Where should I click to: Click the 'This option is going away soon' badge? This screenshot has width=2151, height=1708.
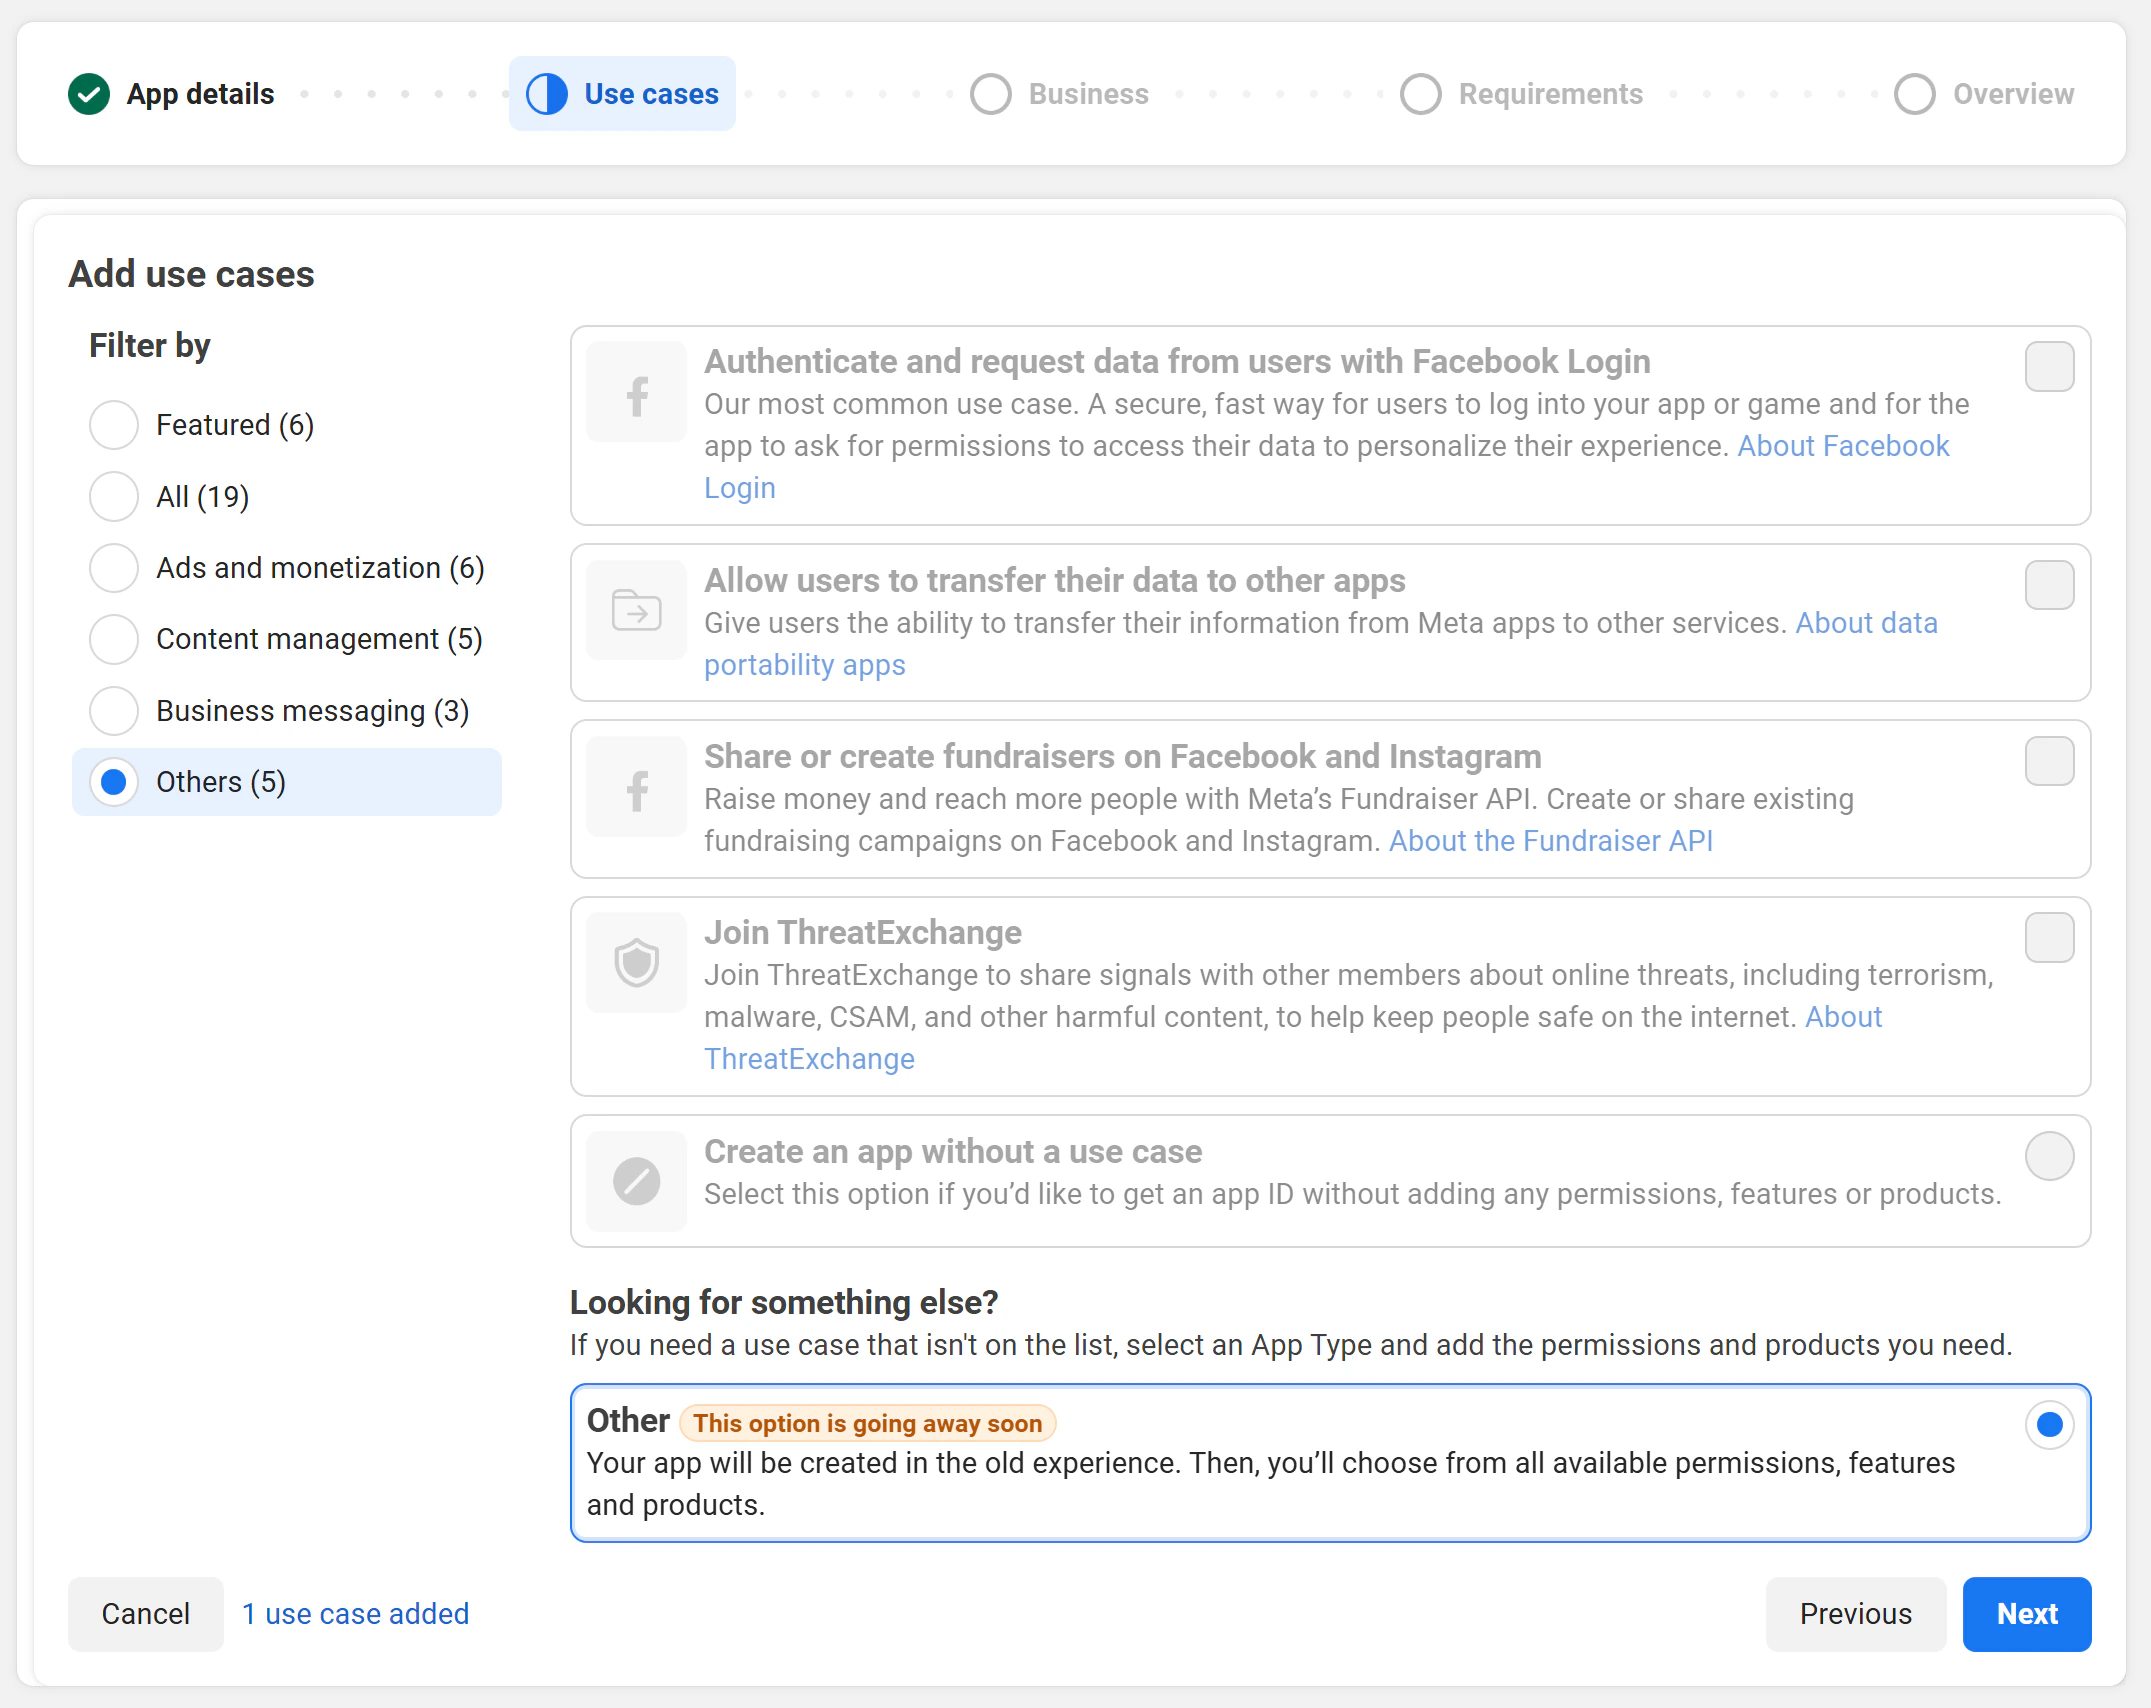pos(867,1423)
